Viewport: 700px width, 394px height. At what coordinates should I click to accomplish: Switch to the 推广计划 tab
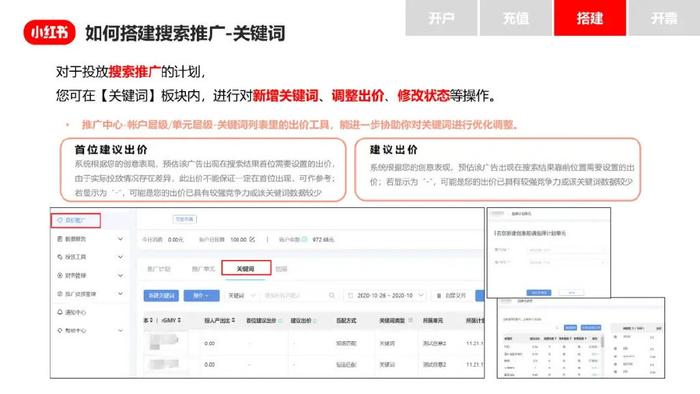(159, 269)
